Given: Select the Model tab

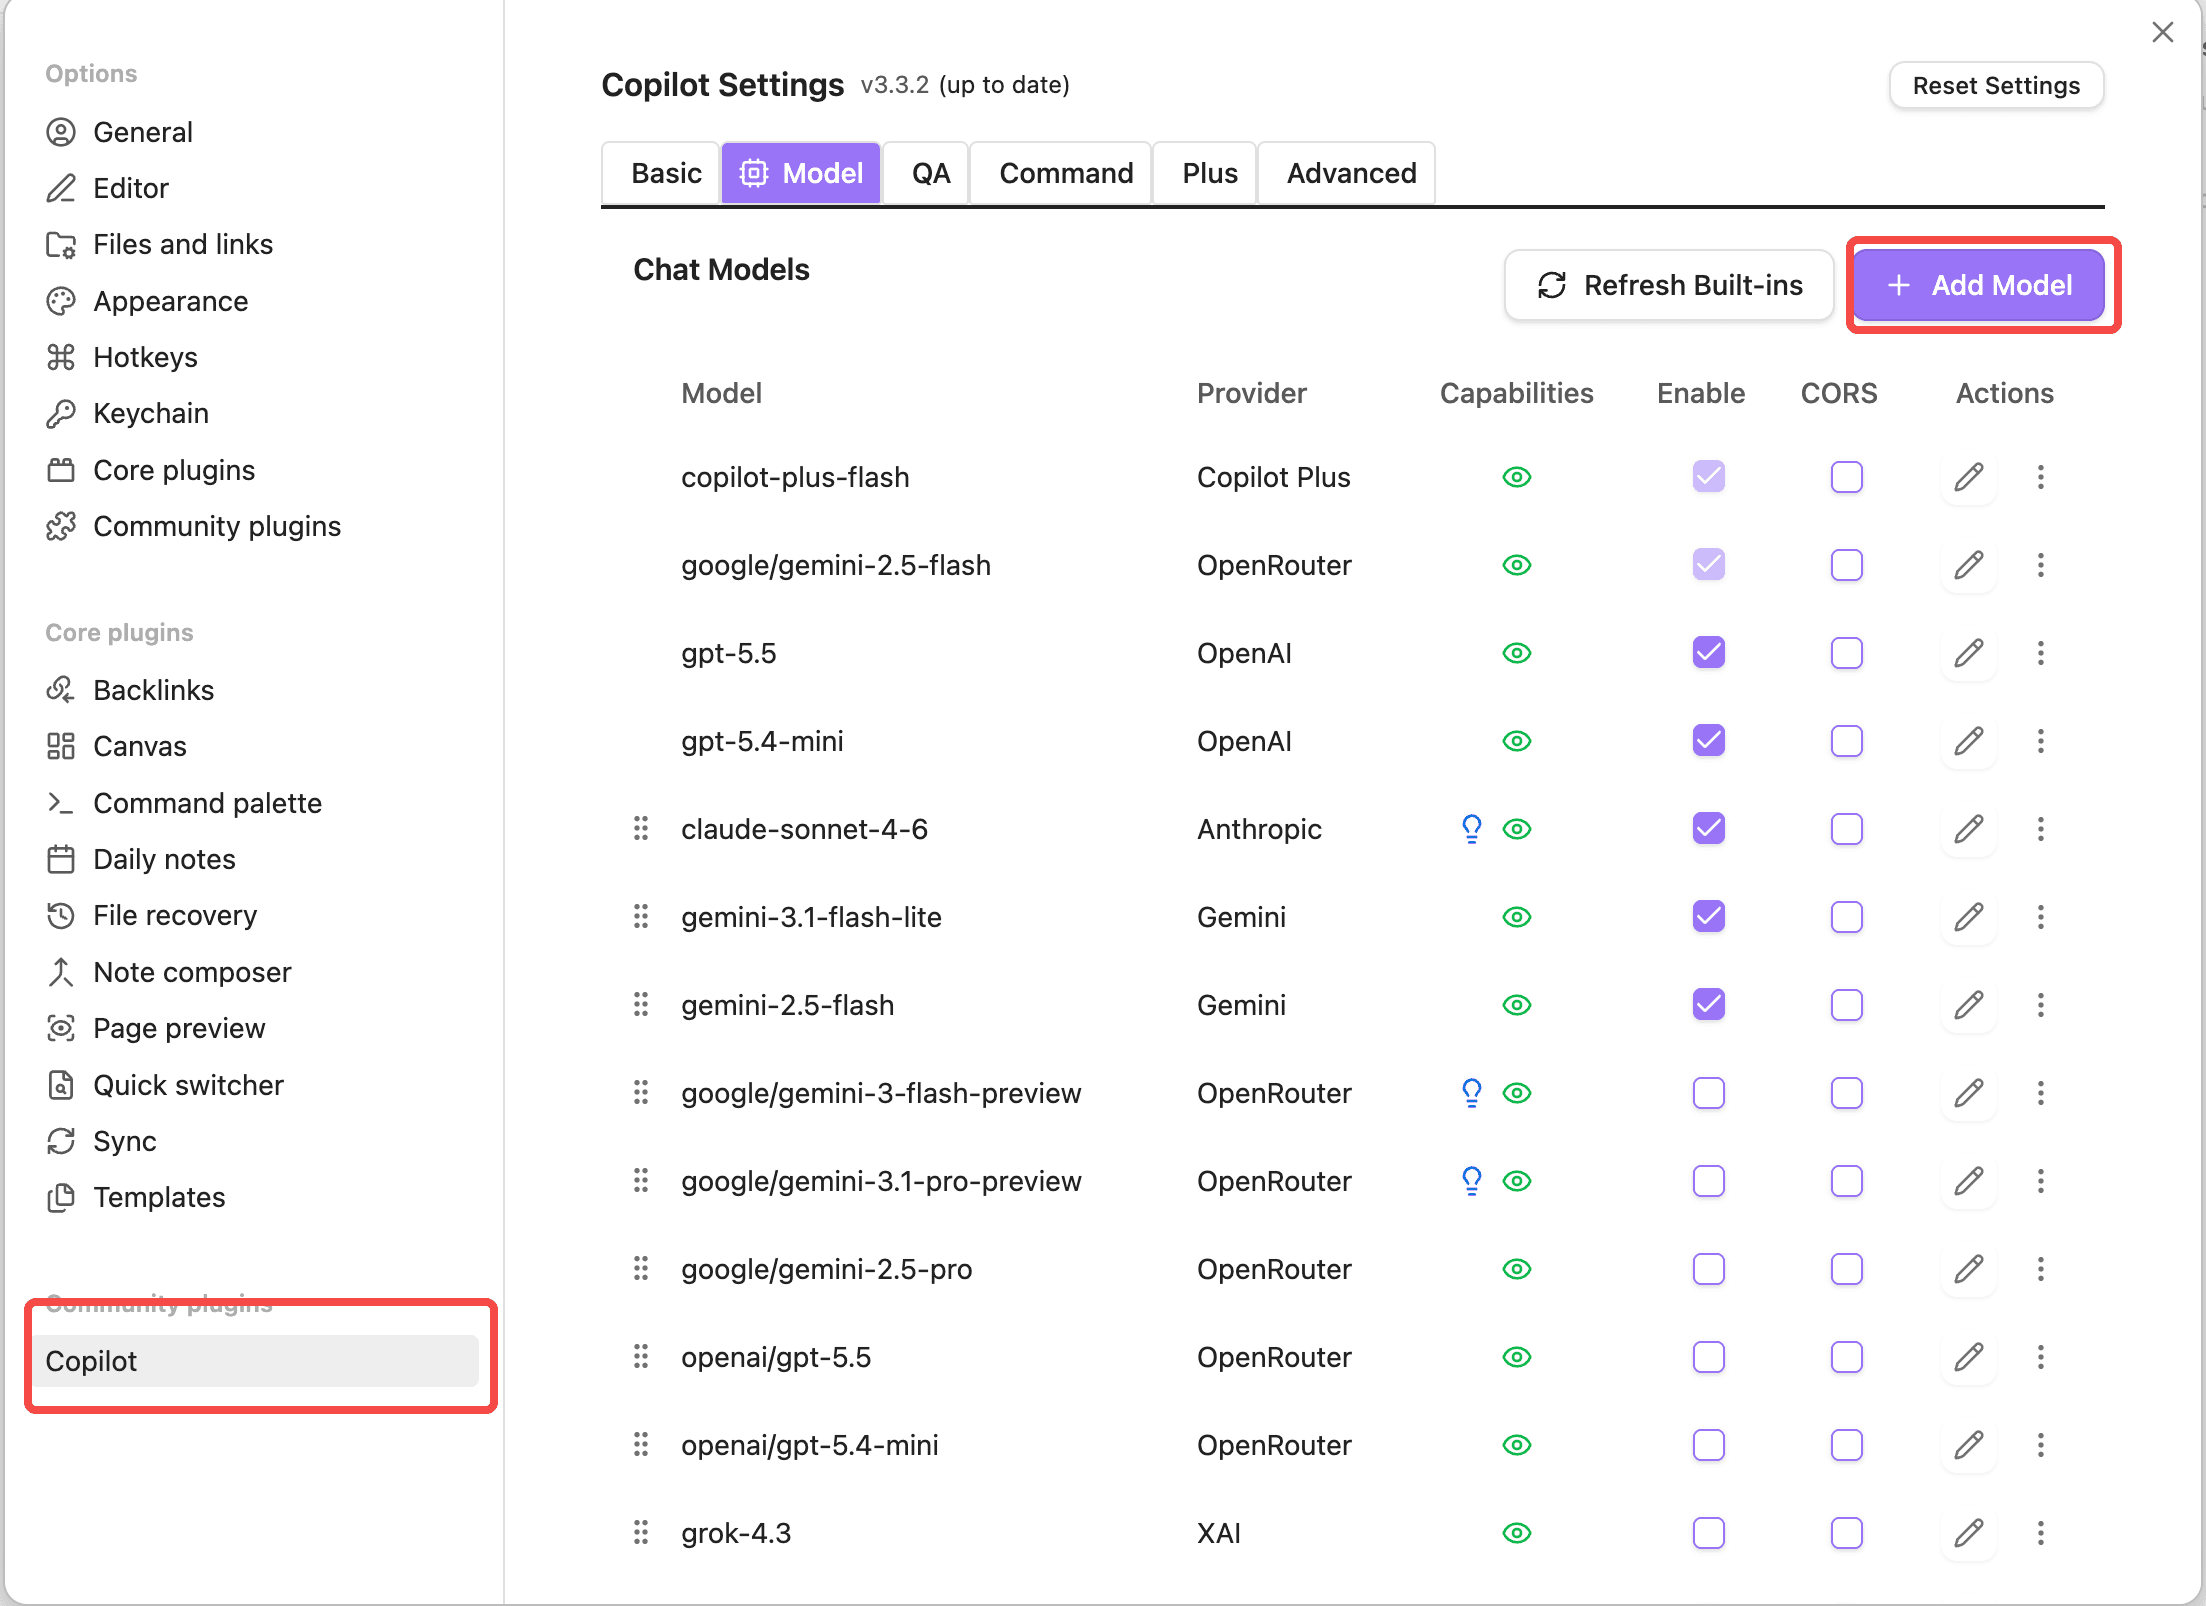Looking at the screenshot, I should point(801,173).
